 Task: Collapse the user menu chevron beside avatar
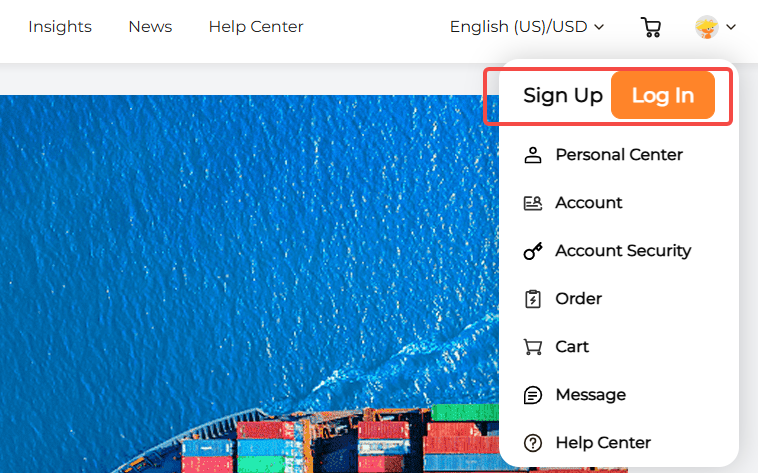pos(731,27)
